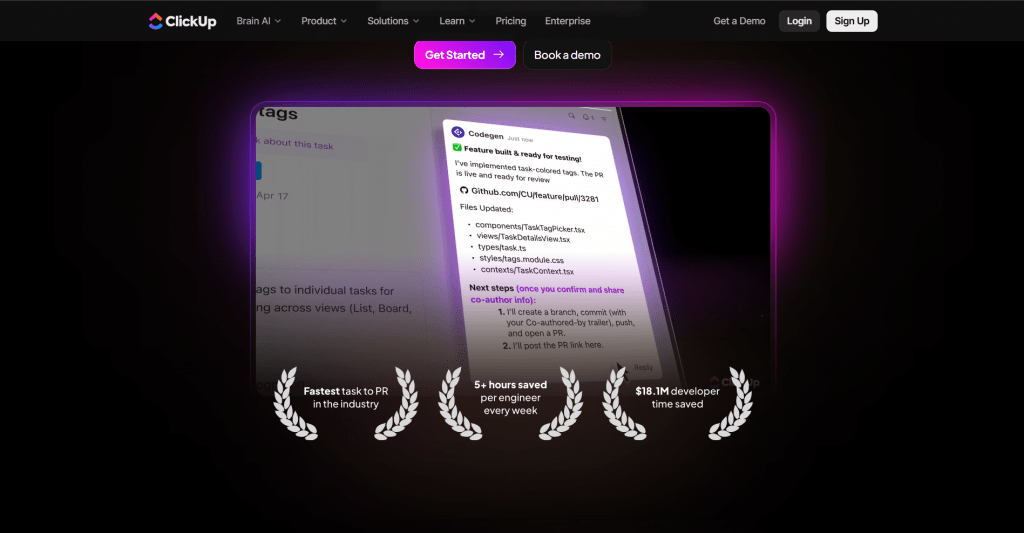Click types/task.ts file name

point(502,248)
